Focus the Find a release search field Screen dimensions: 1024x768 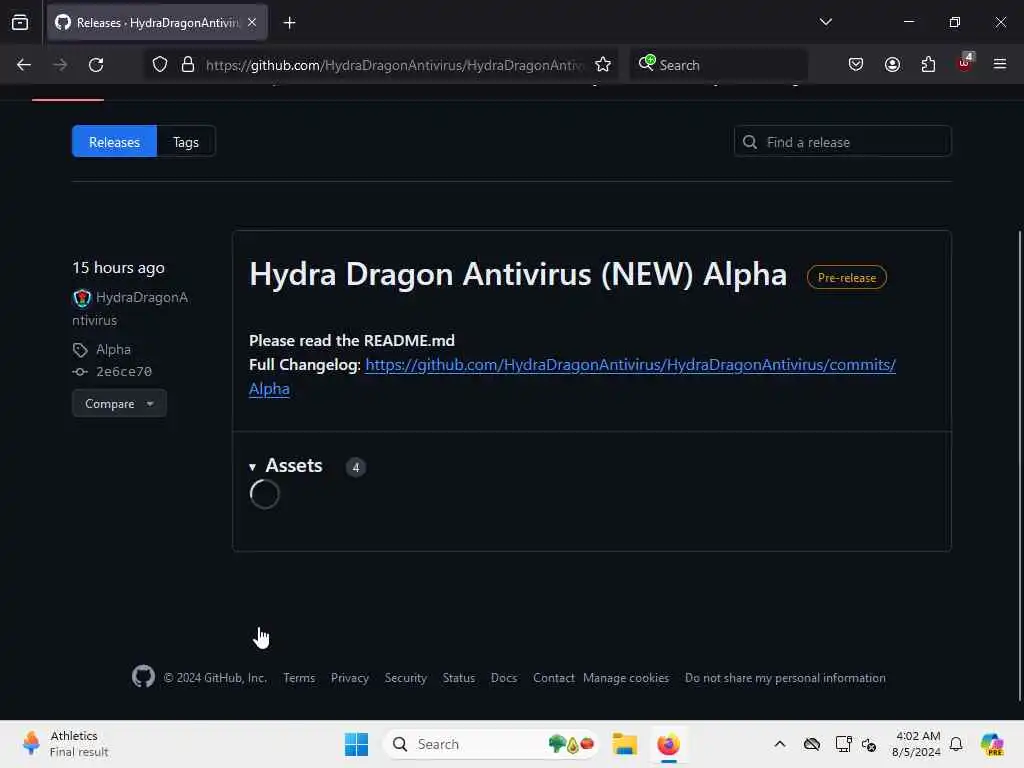(842, 142)
